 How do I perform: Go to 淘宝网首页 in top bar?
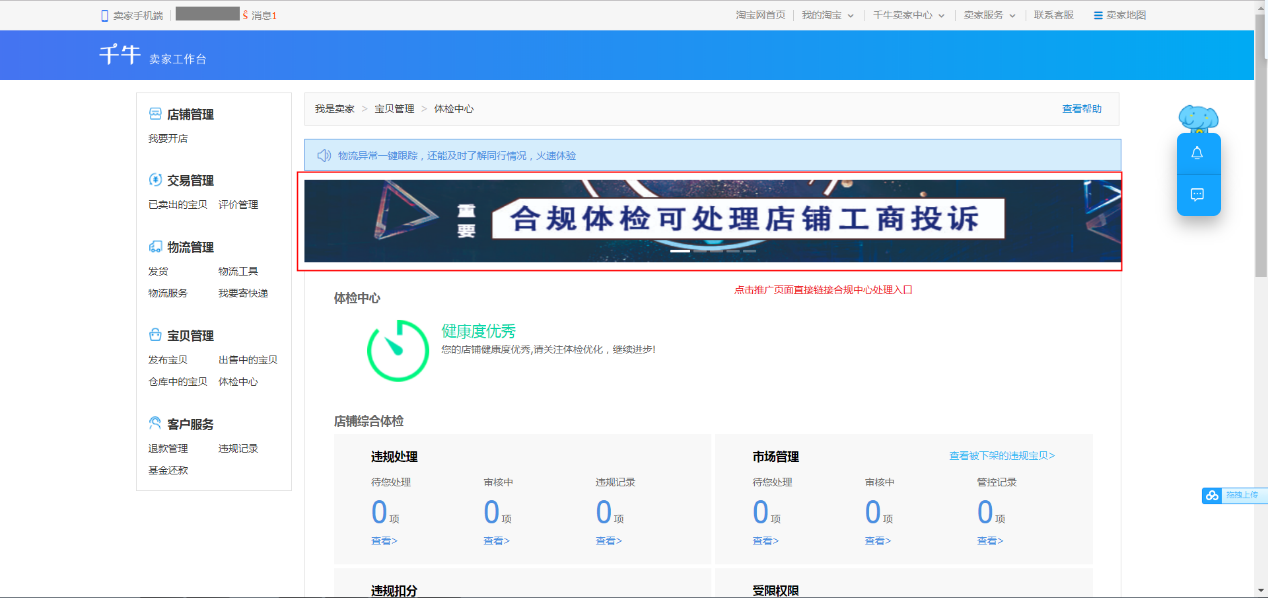point(760,15)
